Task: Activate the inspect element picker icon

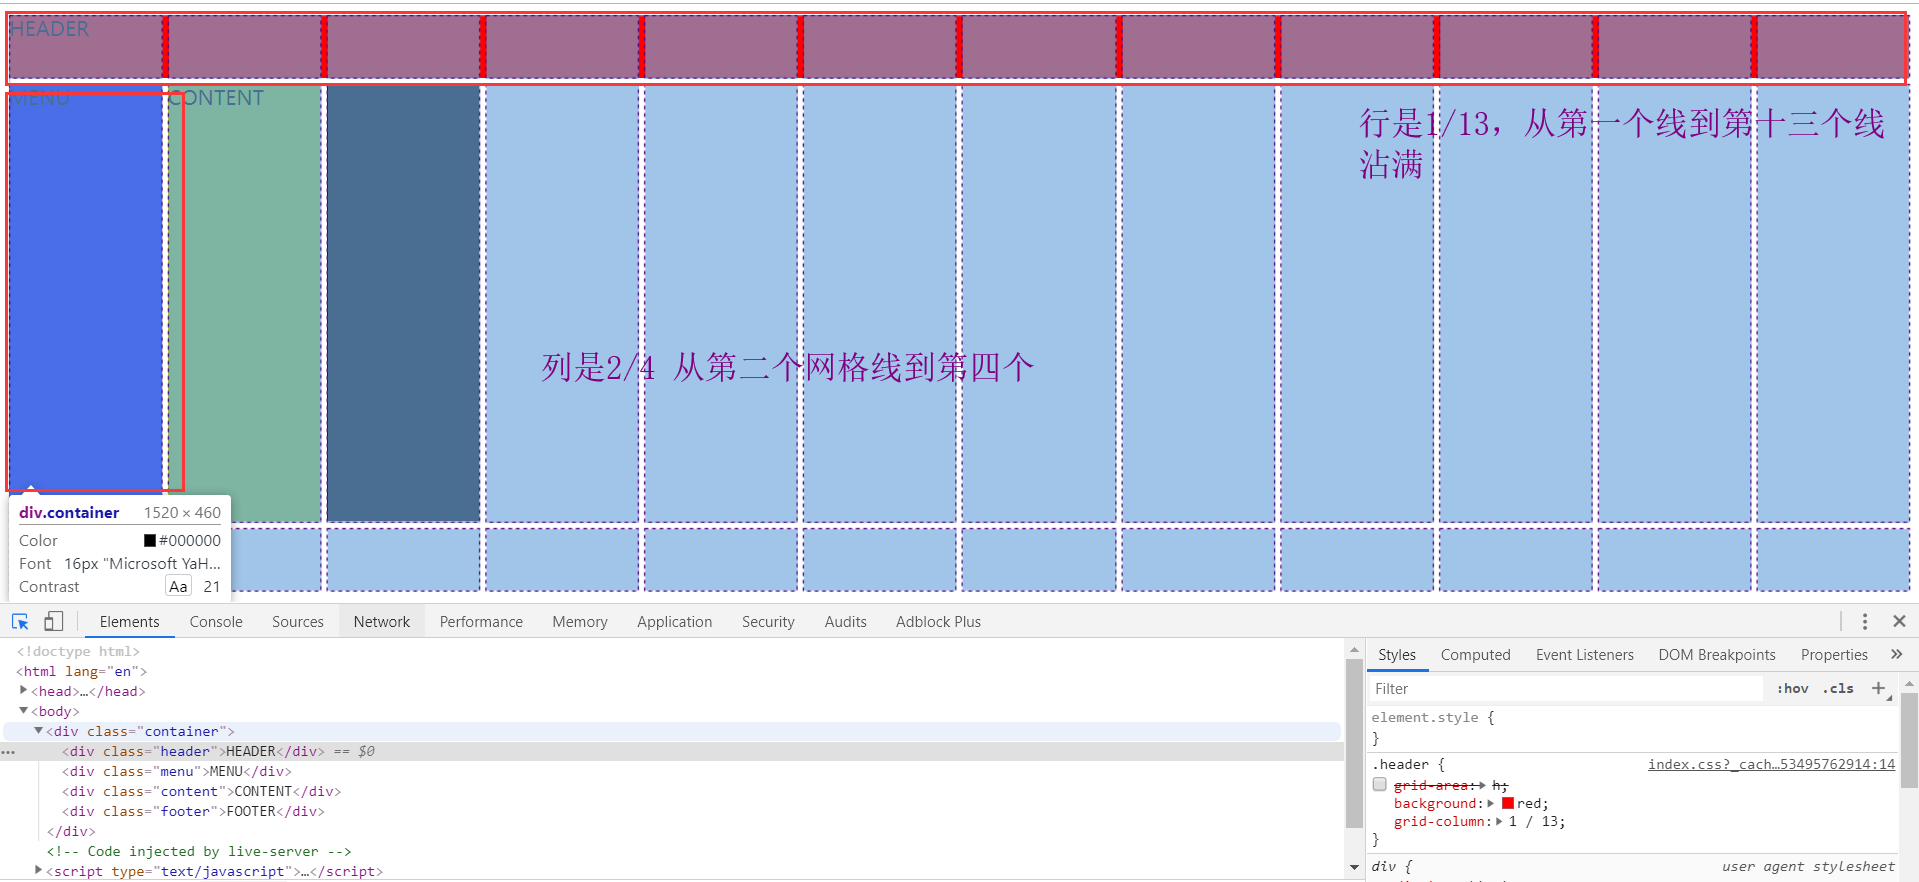Action: click(20, 621)
